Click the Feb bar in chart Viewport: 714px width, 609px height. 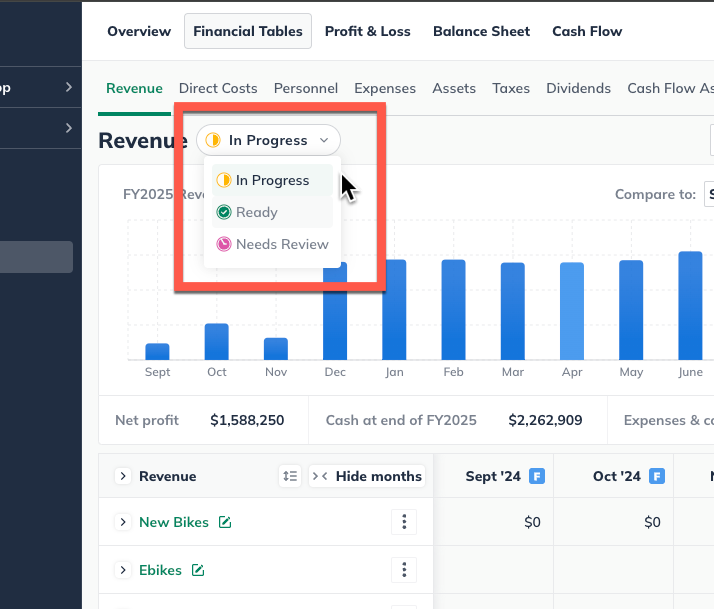point(454,310)
